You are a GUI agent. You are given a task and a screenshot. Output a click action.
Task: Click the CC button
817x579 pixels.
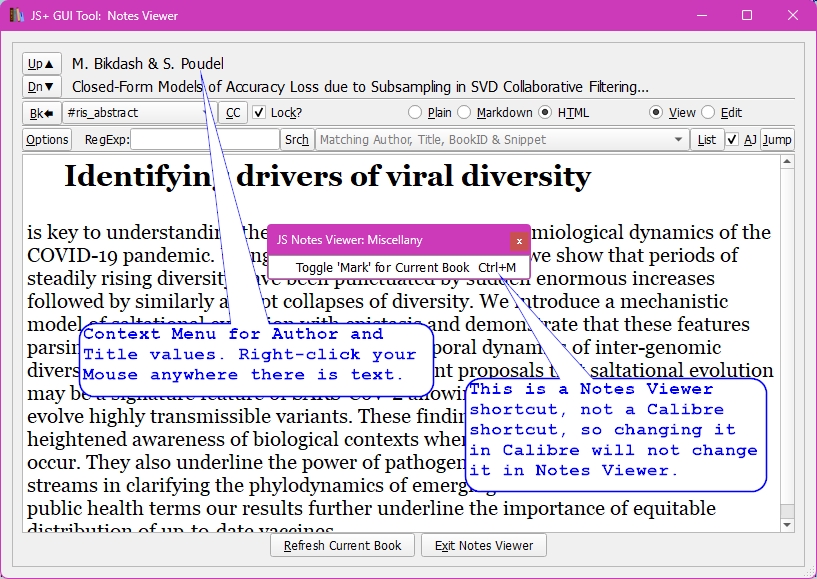tap(233, 113)
